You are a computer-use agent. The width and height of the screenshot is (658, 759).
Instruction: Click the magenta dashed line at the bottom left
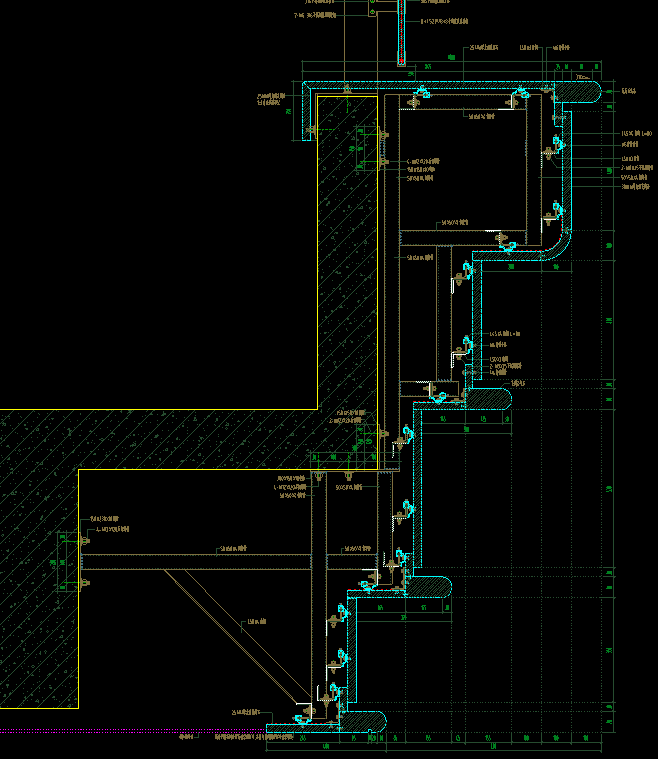[x=100, y=731]
